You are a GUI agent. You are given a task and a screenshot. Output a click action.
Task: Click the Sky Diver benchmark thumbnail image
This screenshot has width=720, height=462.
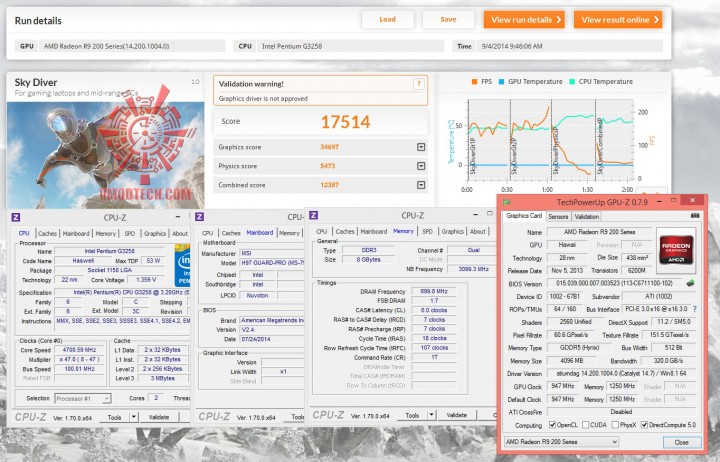point(105,155)
